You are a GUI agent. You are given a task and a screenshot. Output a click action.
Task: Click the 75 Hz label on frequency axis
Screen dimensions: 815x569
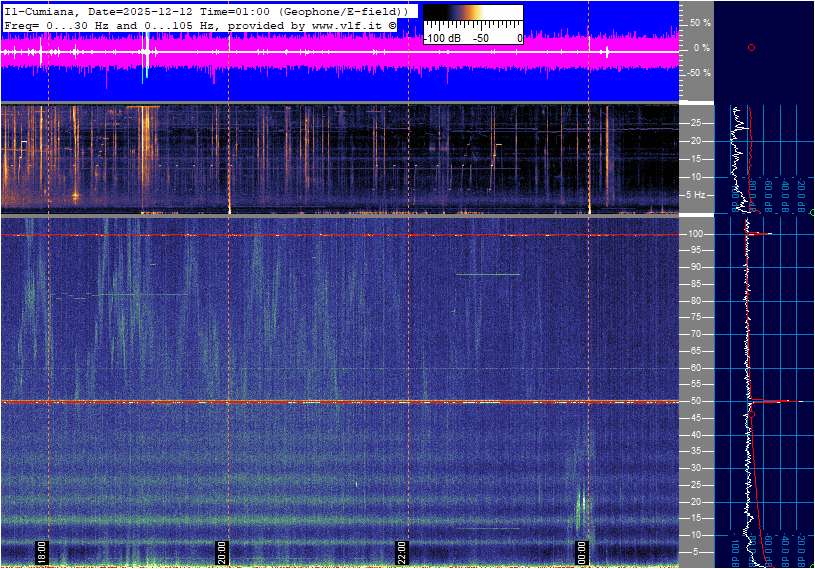point(697,317)
